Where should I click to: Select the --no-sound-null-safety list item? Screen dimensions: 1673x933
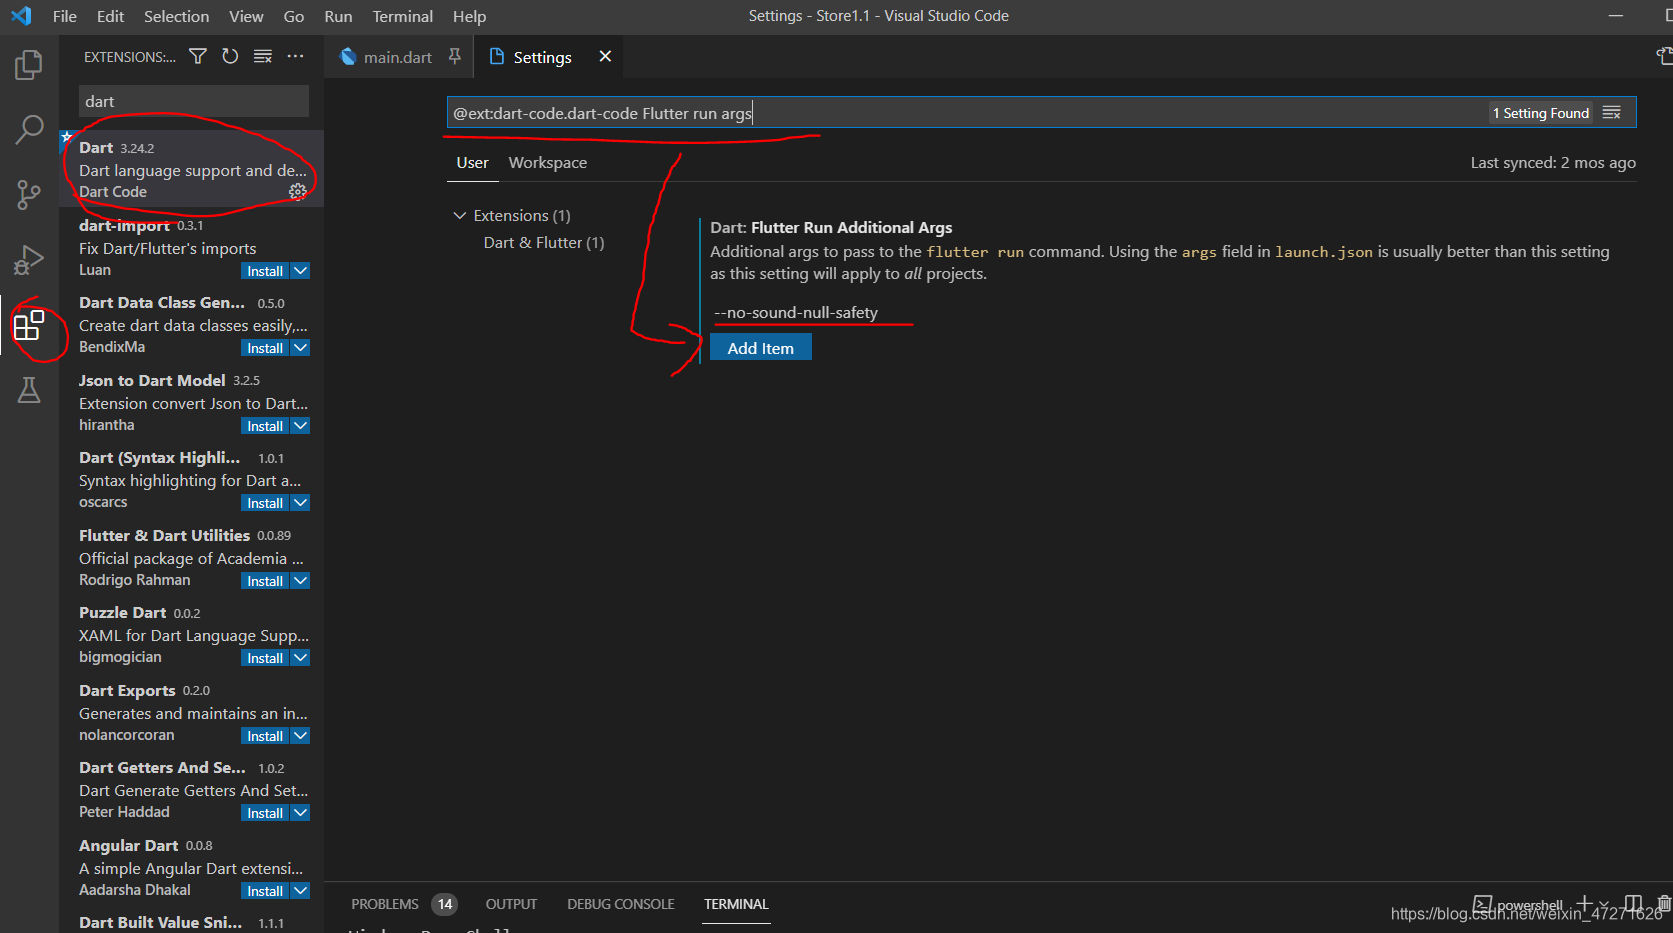coord(796,312)
